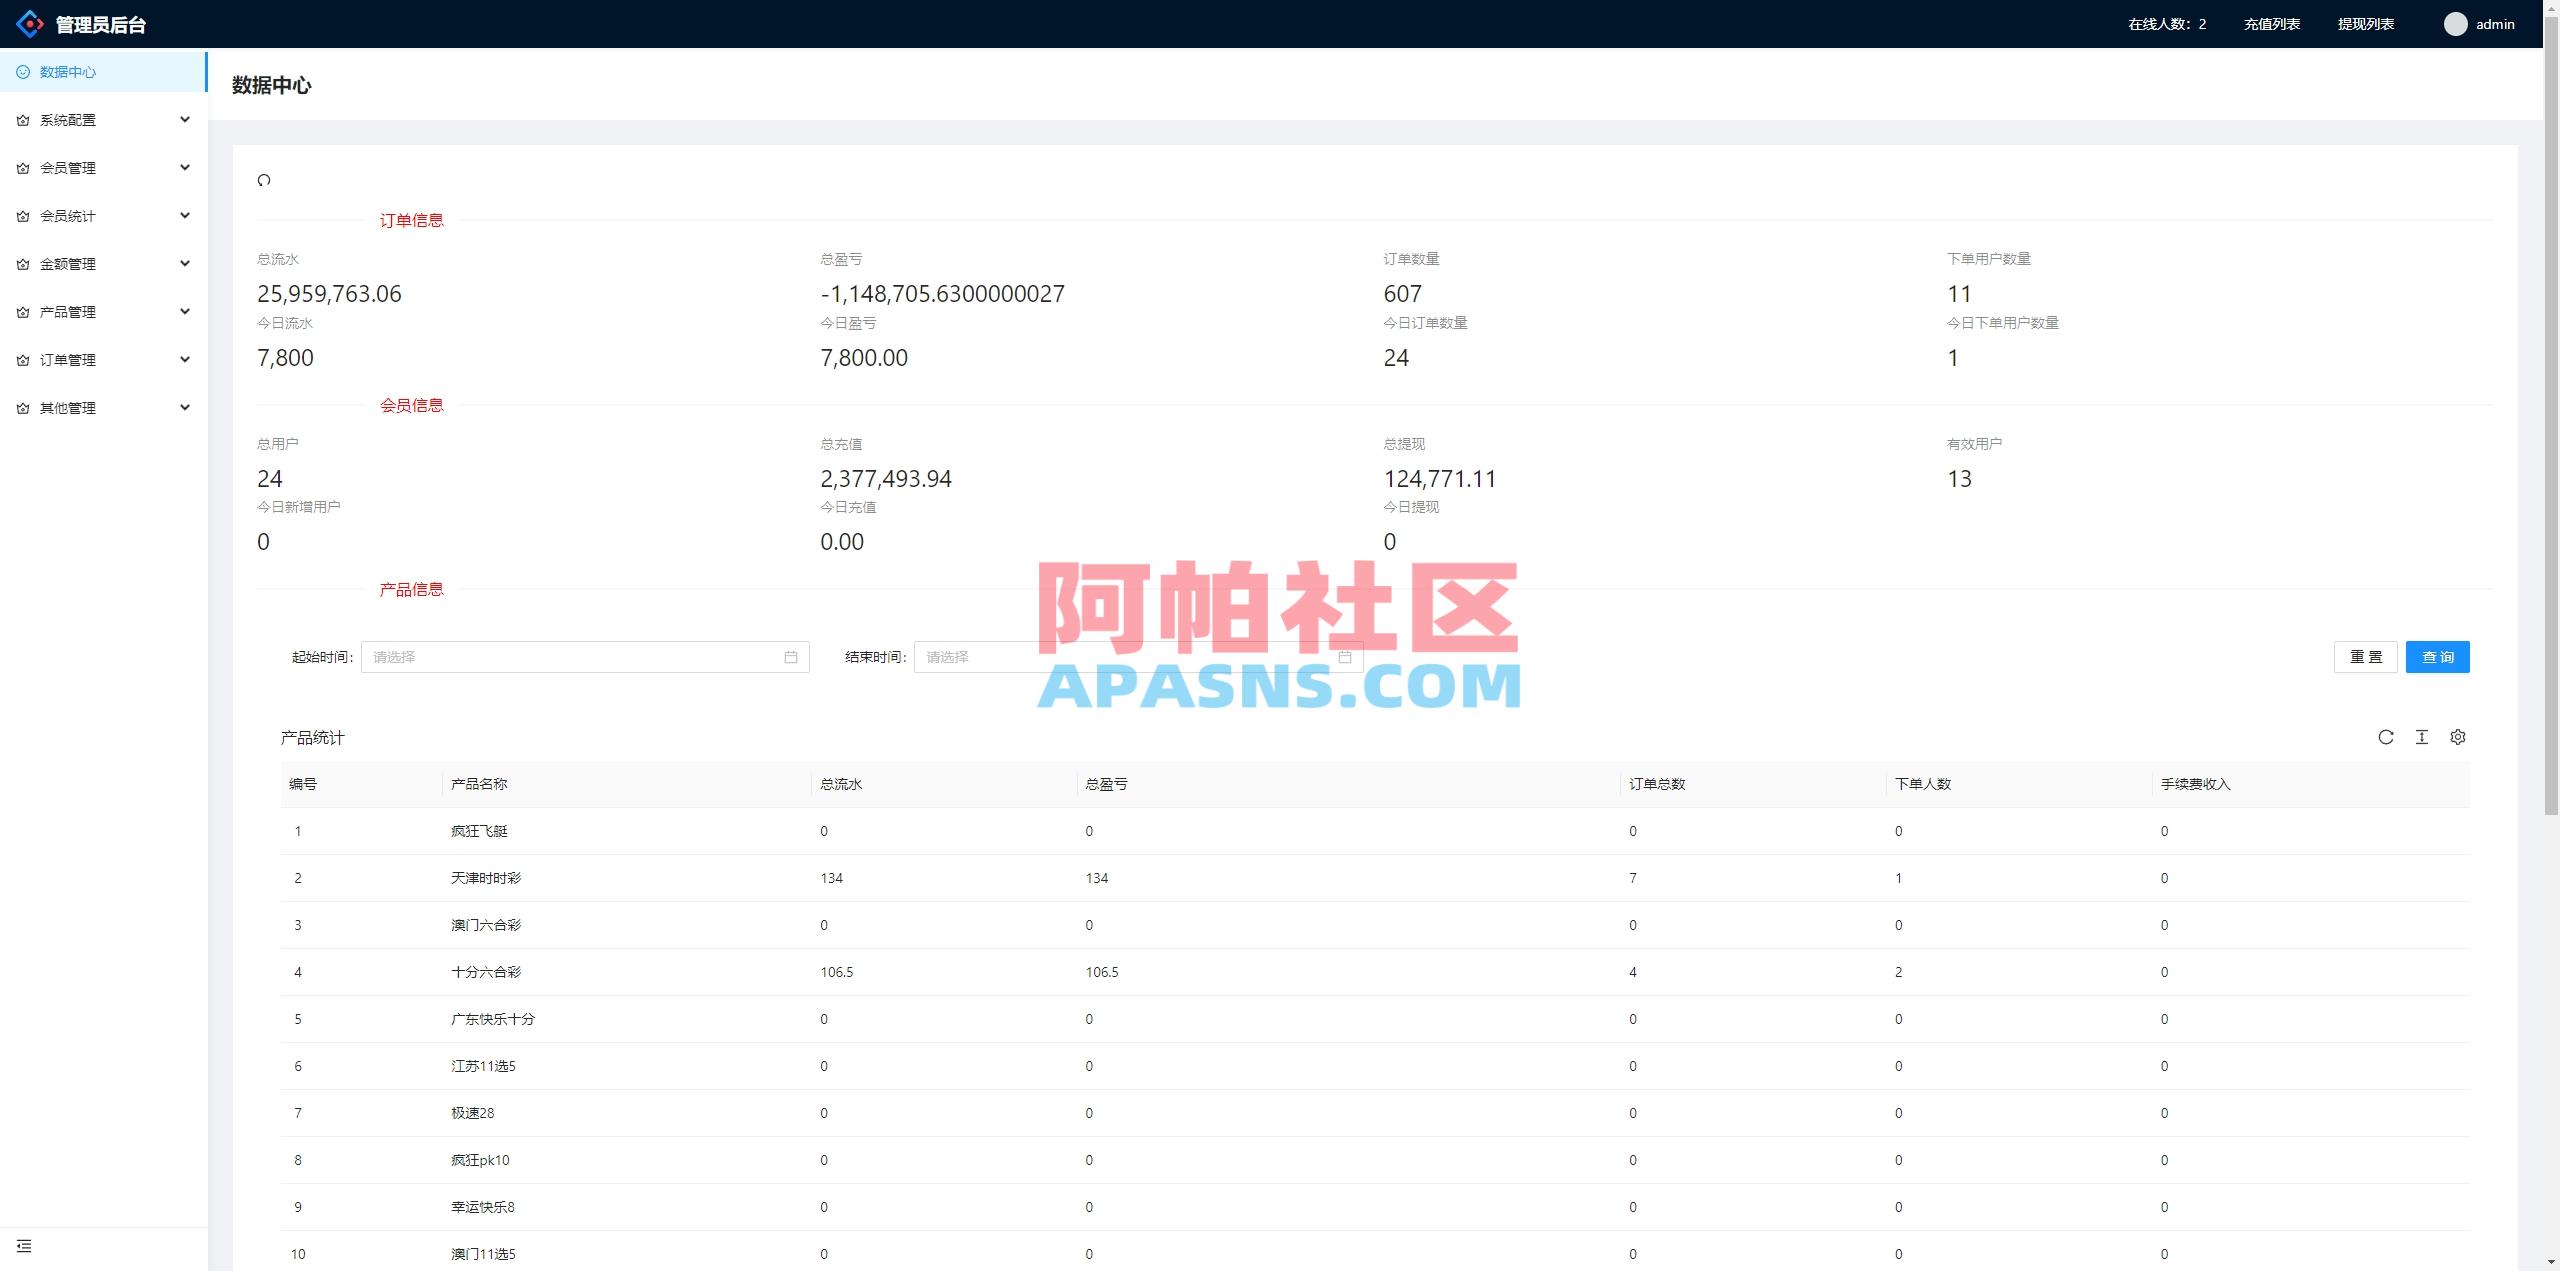
Task: Click the admin panel logo at top left
Action: [x=30, y=23]
